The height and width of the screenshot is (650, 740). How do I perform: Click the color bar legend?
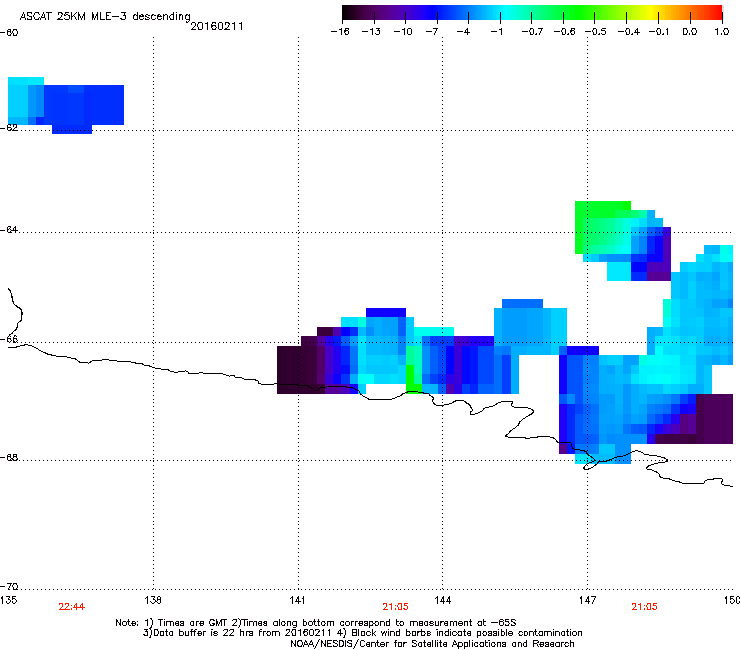532,13
